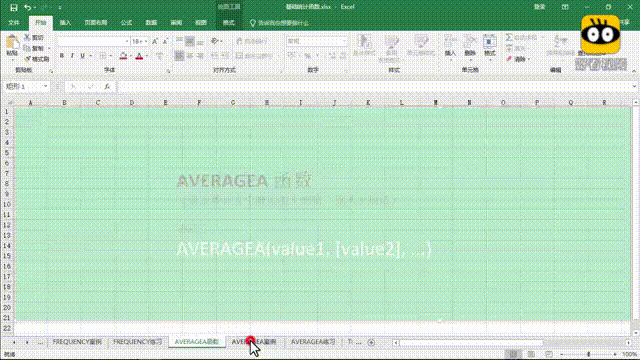Toggle Bold formatting

pos(62,56)
